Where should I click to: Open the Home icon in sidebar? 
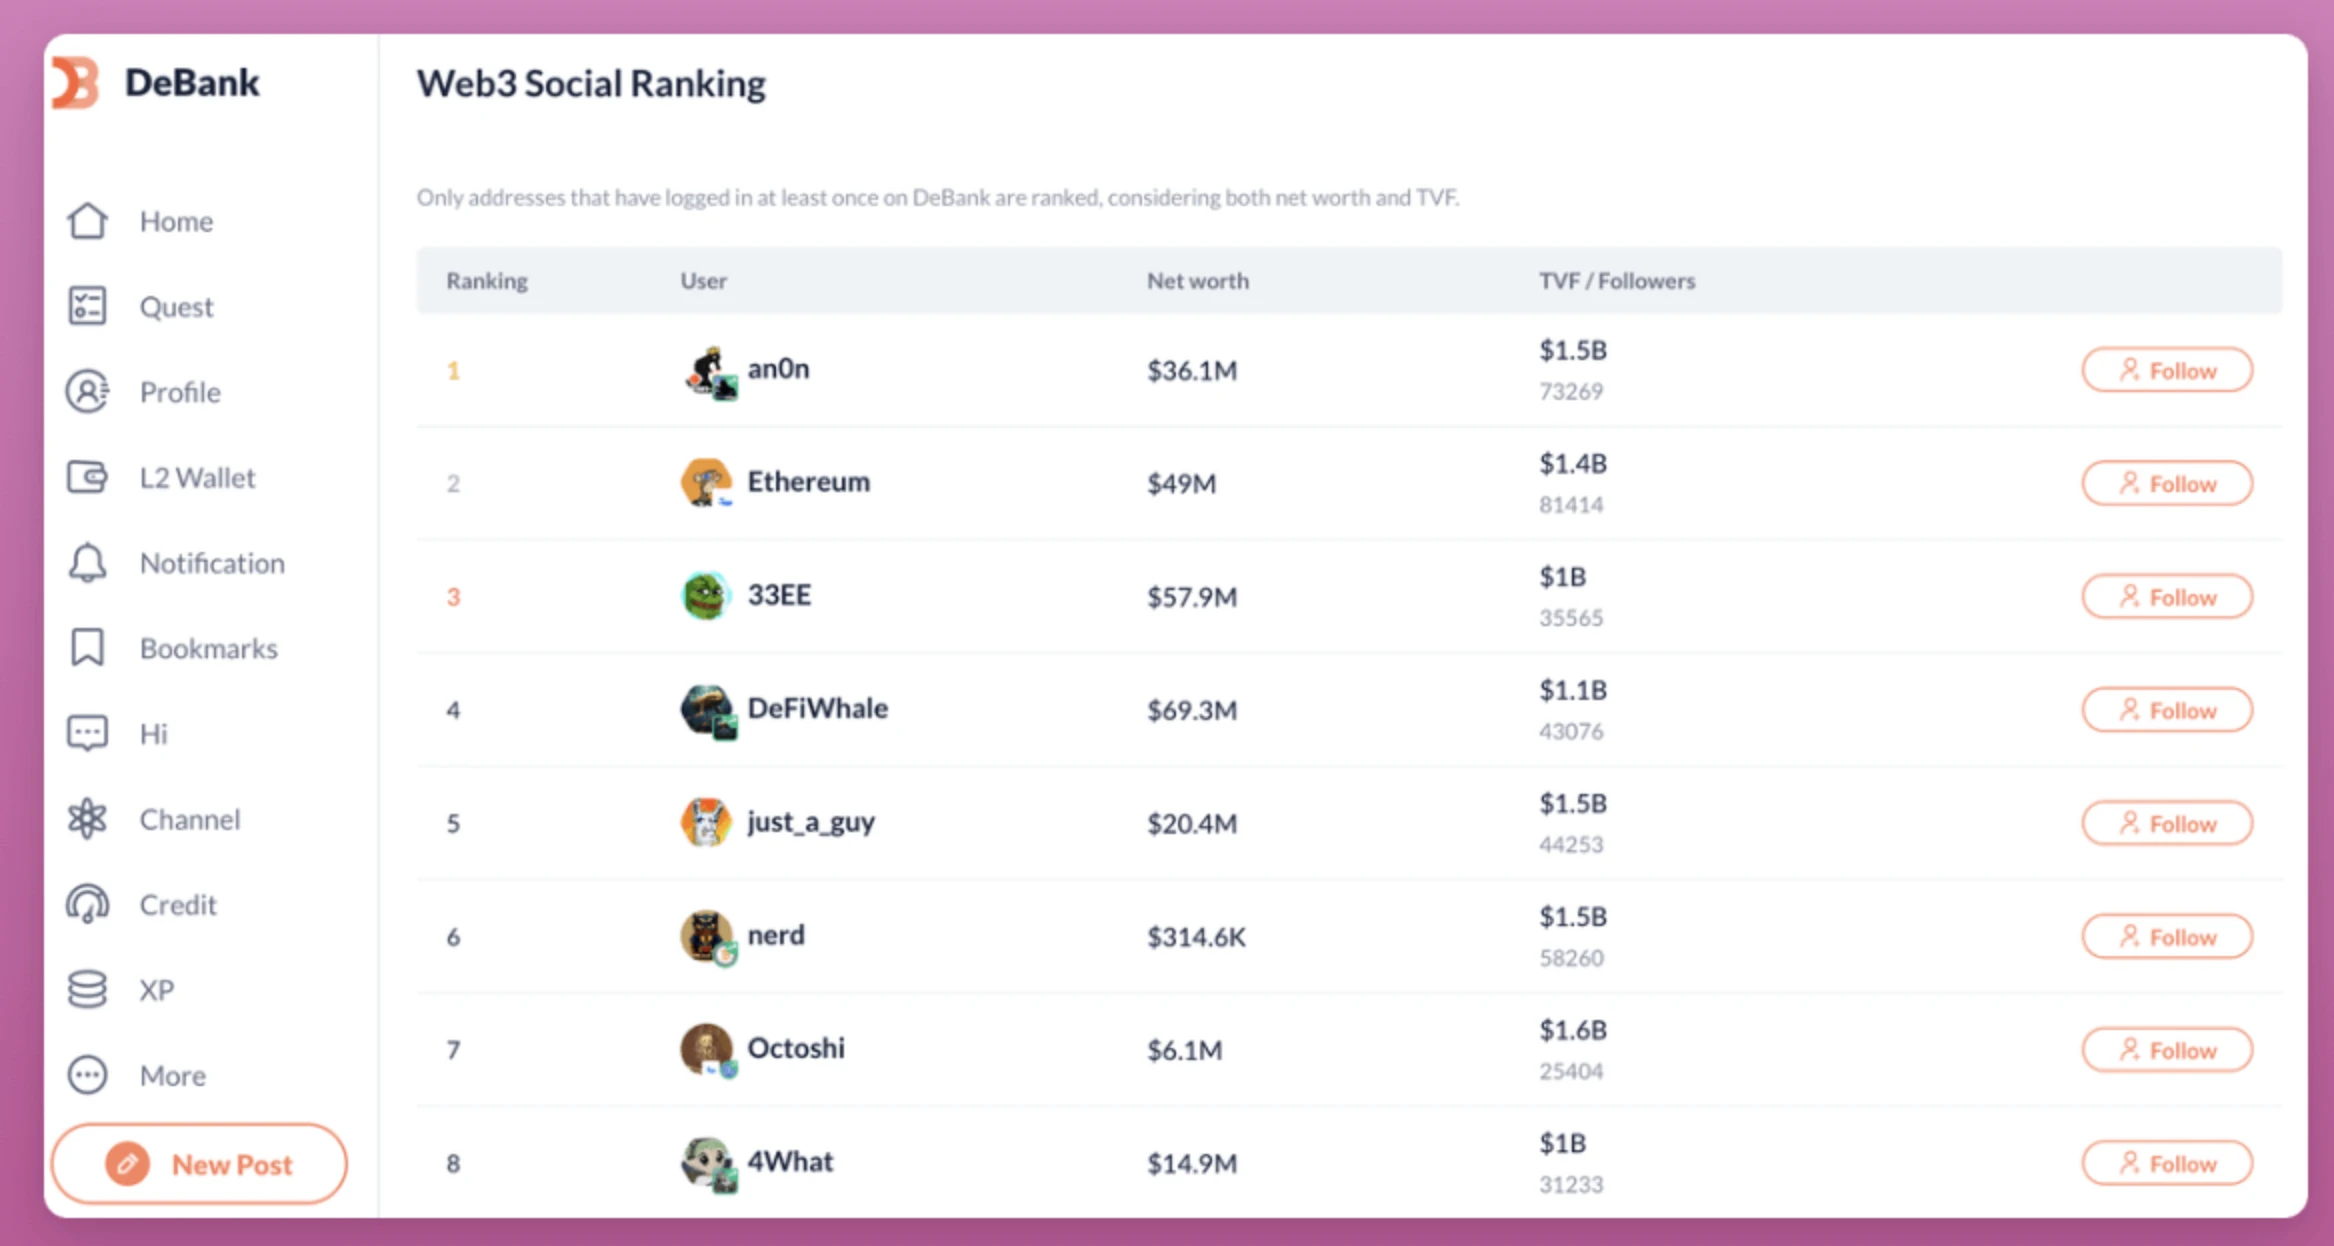click(87, 221)
